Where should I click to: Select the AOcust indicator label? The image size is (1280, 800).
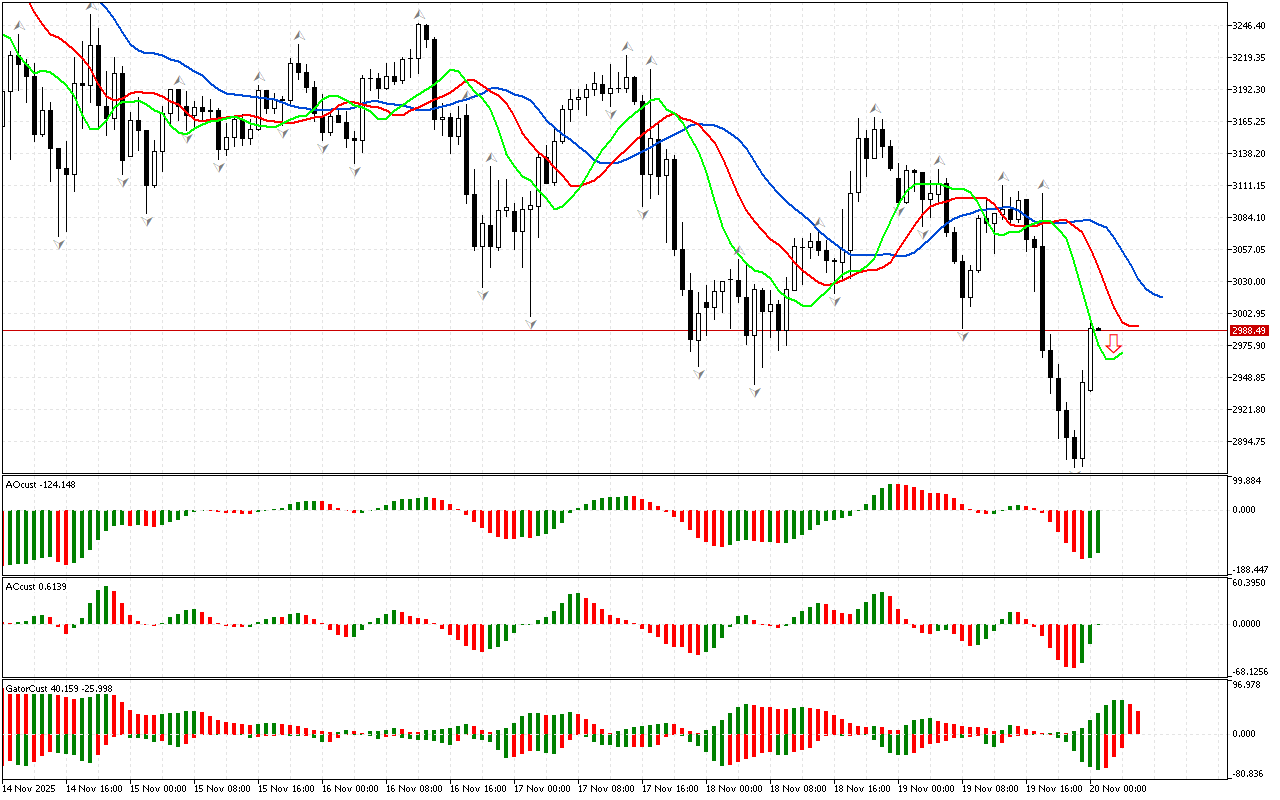40,485
